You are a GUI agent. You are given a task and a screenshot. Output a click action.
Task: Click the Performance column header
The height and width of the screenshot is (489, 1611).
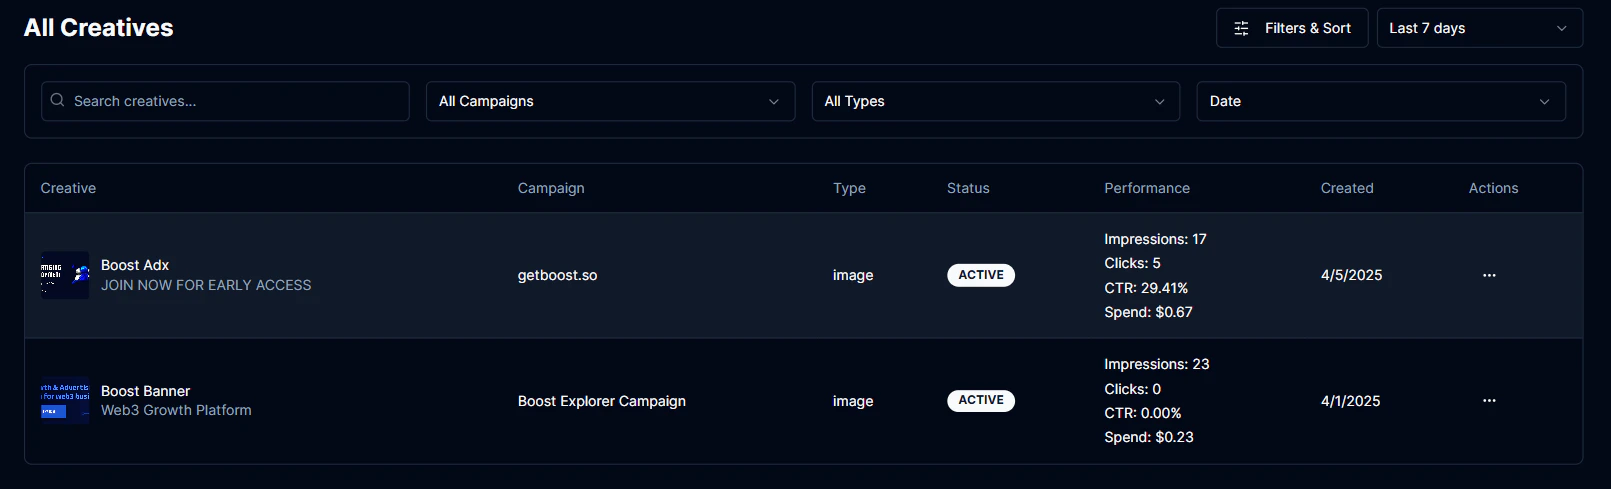1147,188
